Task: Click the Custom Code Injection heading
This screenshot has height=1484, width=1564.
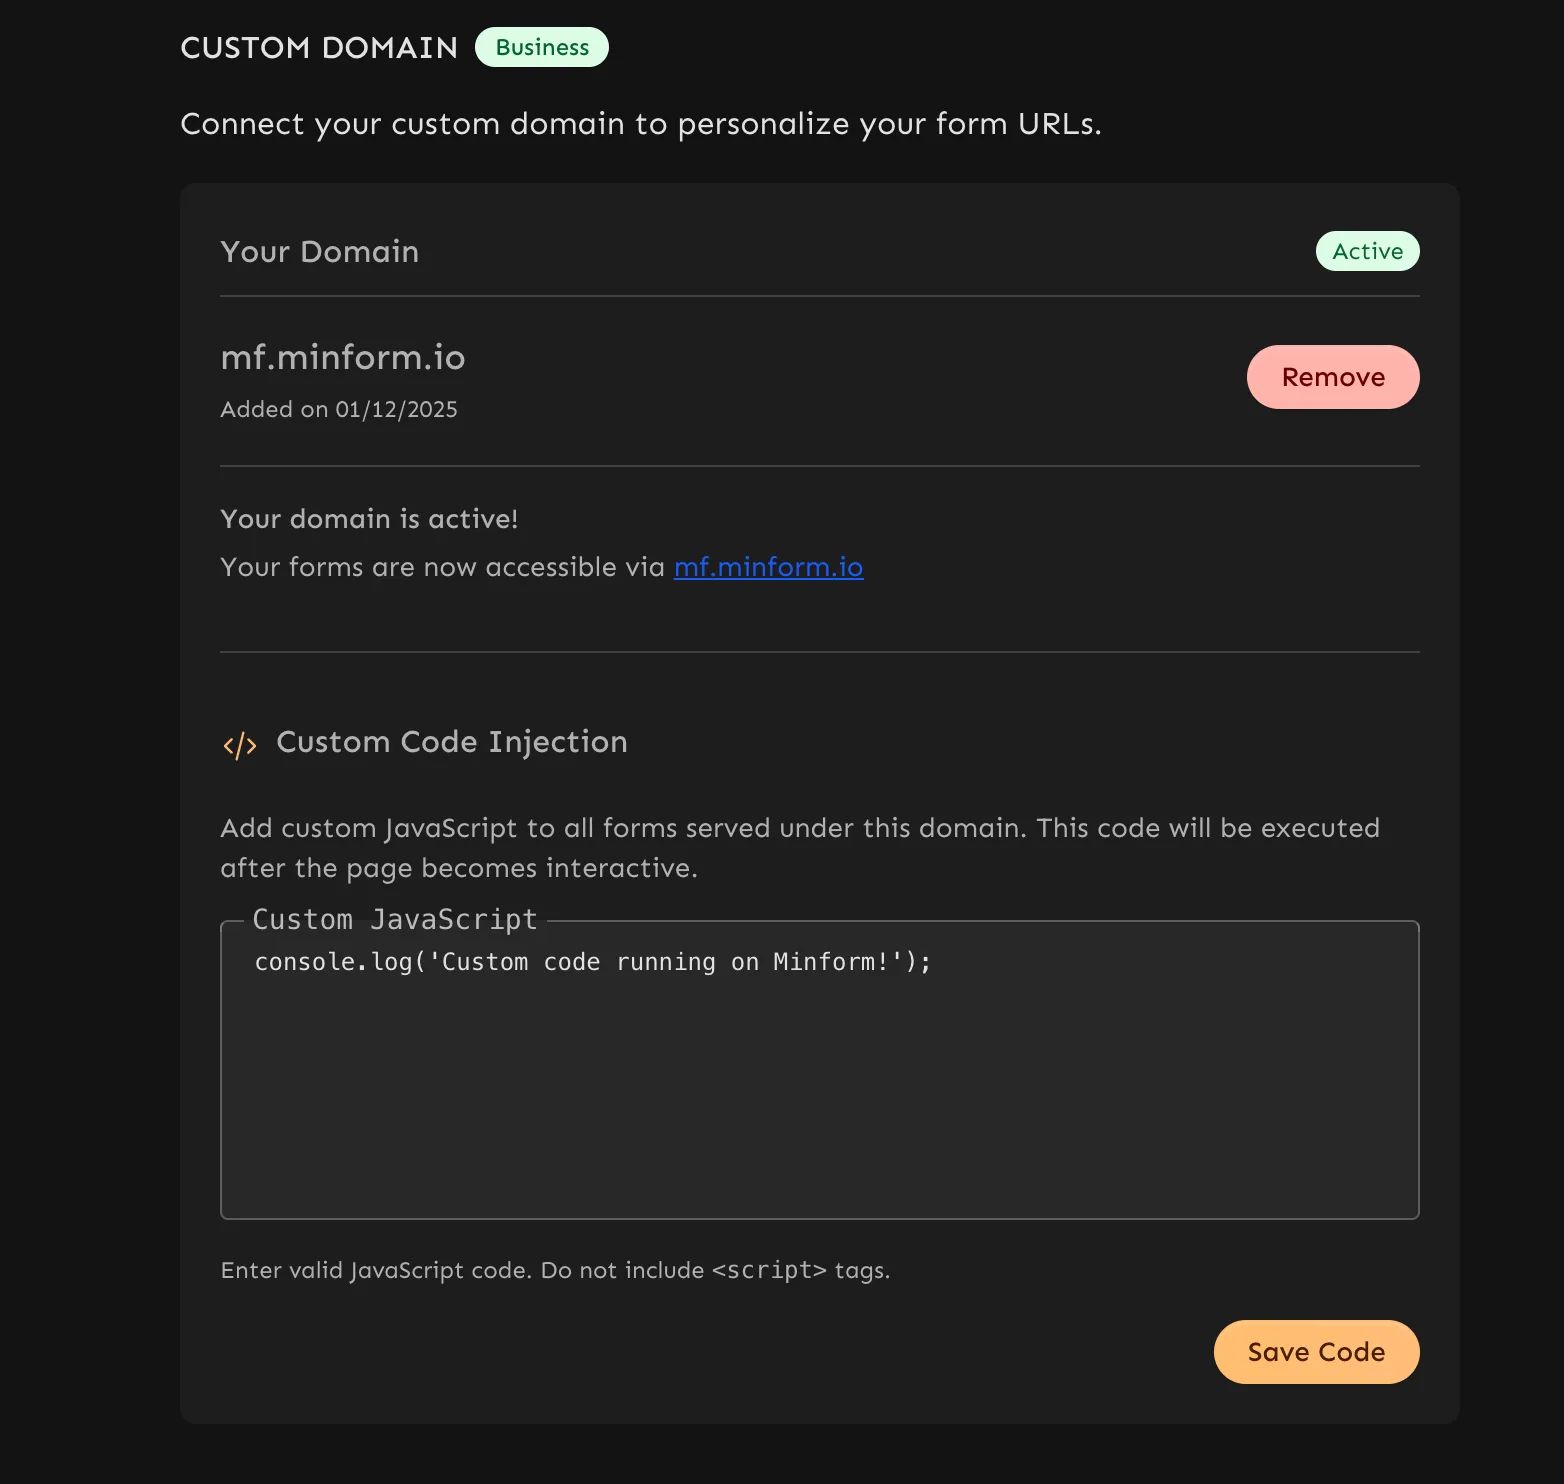Action: [452, 742]
